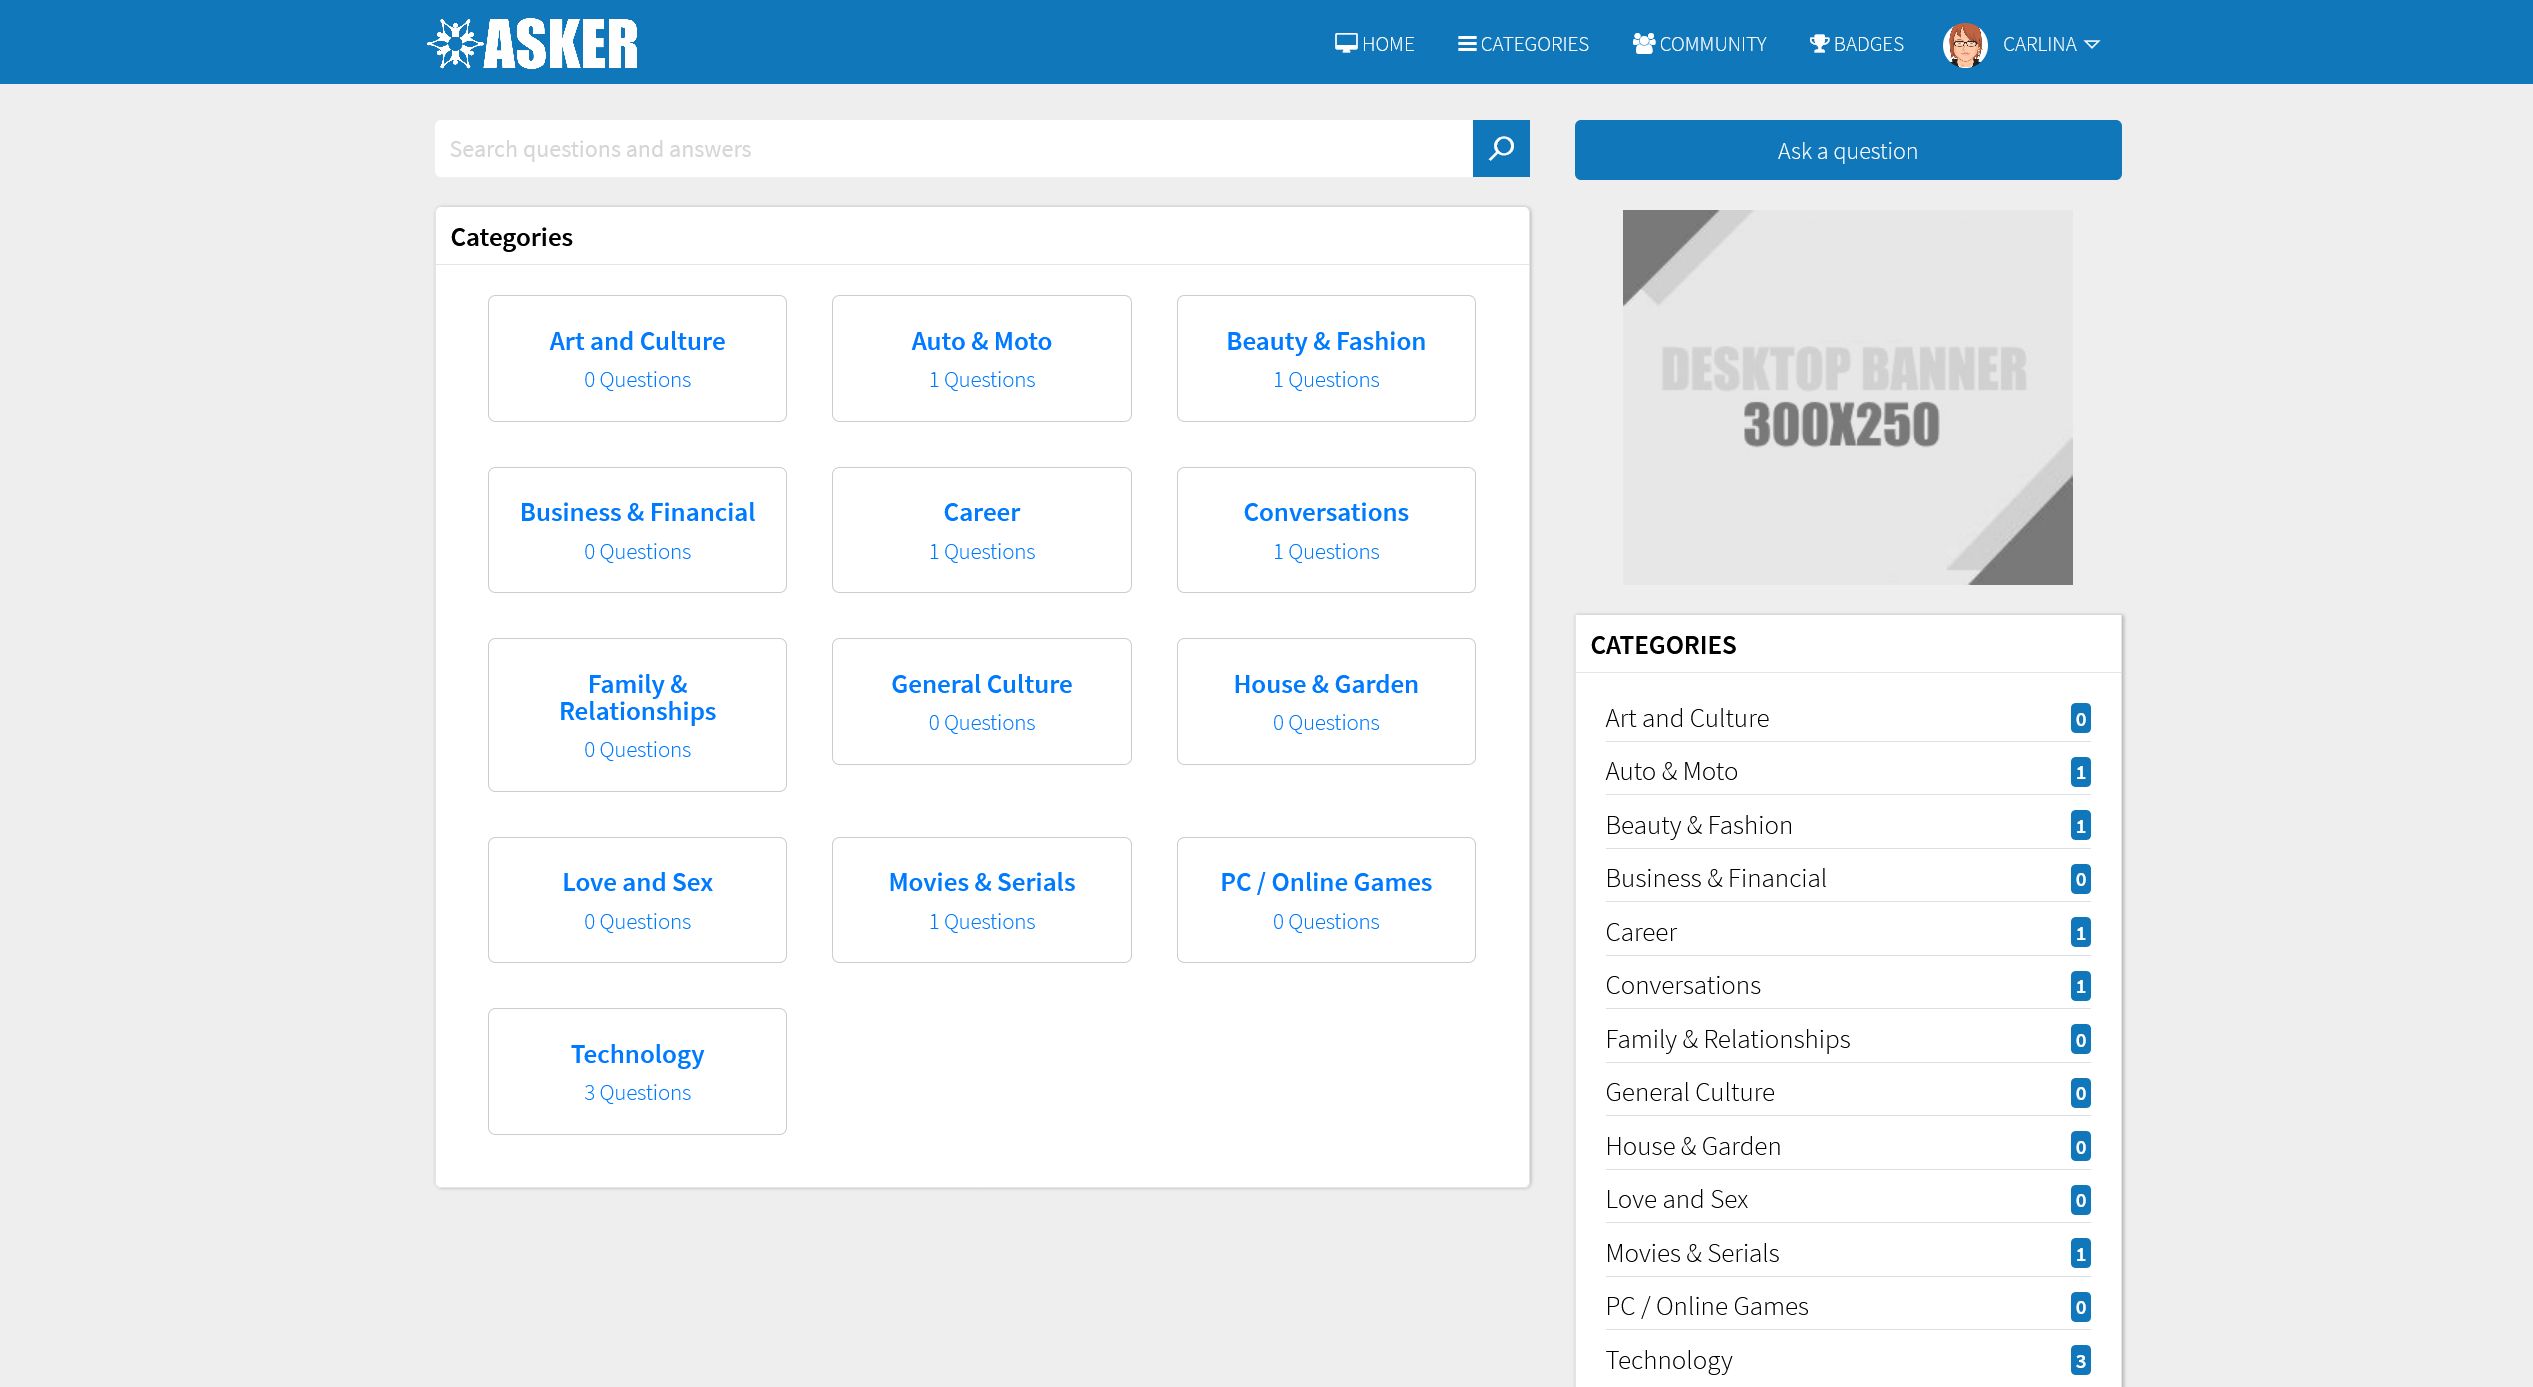Open the Movies & Serials card link
Viewport: 2533px width, 1387px height.
[981, 883]
